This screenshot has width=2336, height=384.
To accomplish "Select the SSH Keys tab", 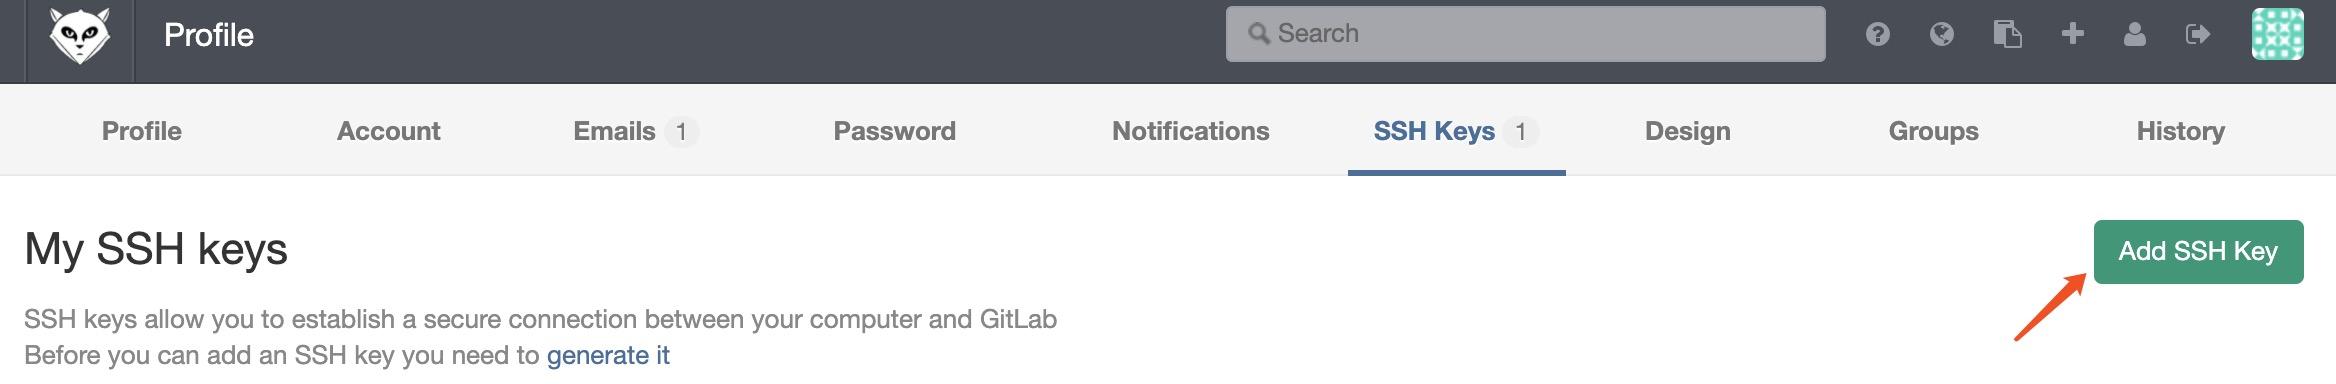I will click(x=1456, y=131).
